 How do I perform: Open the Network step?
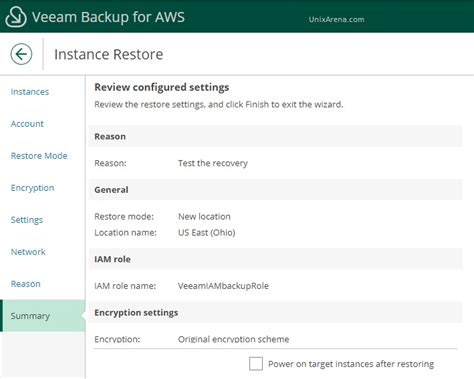(x=28, y=252)
